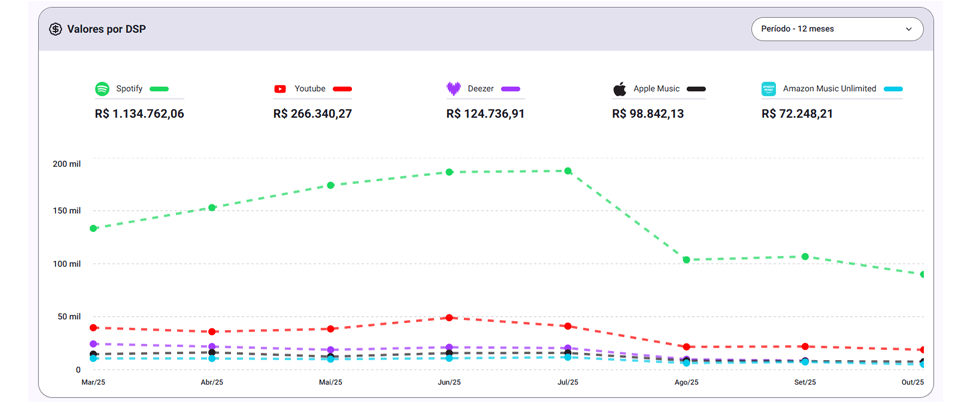Click the dollar sign icon beside Valores por DSP
Viewport: 970px width, 402px height.
(56, 29)
